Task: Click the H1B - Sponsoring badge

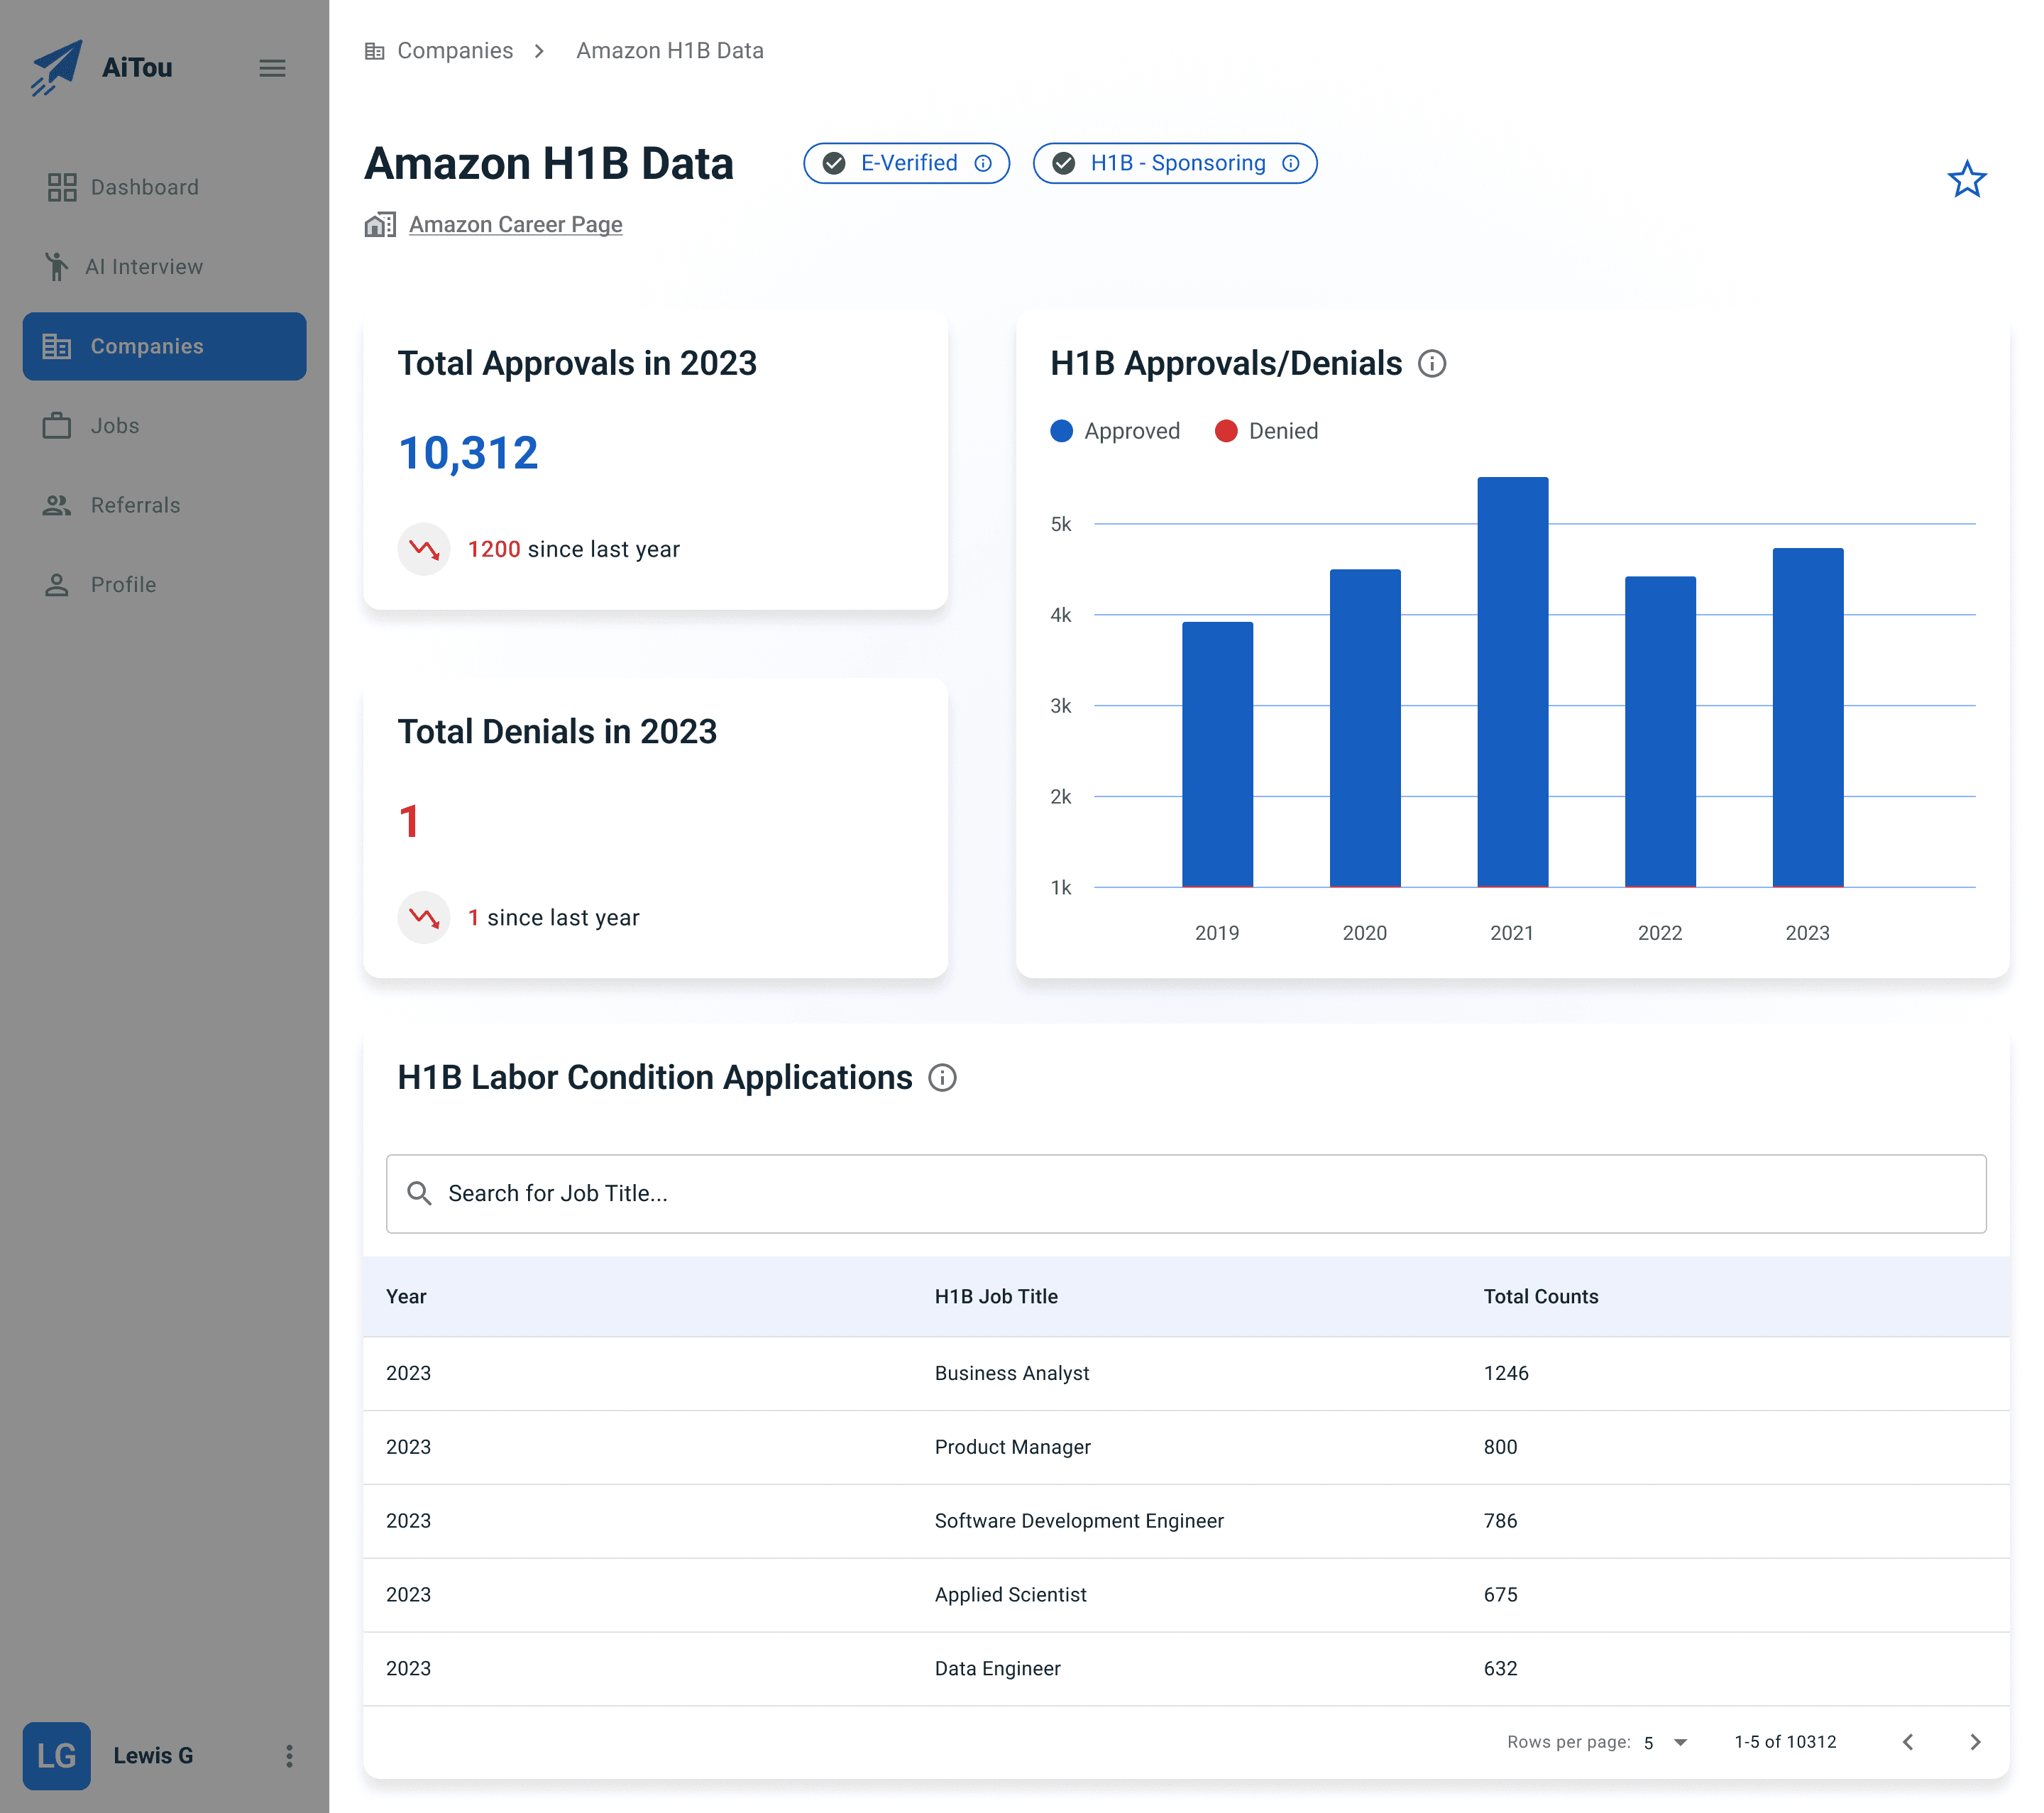Action: 1175,163
